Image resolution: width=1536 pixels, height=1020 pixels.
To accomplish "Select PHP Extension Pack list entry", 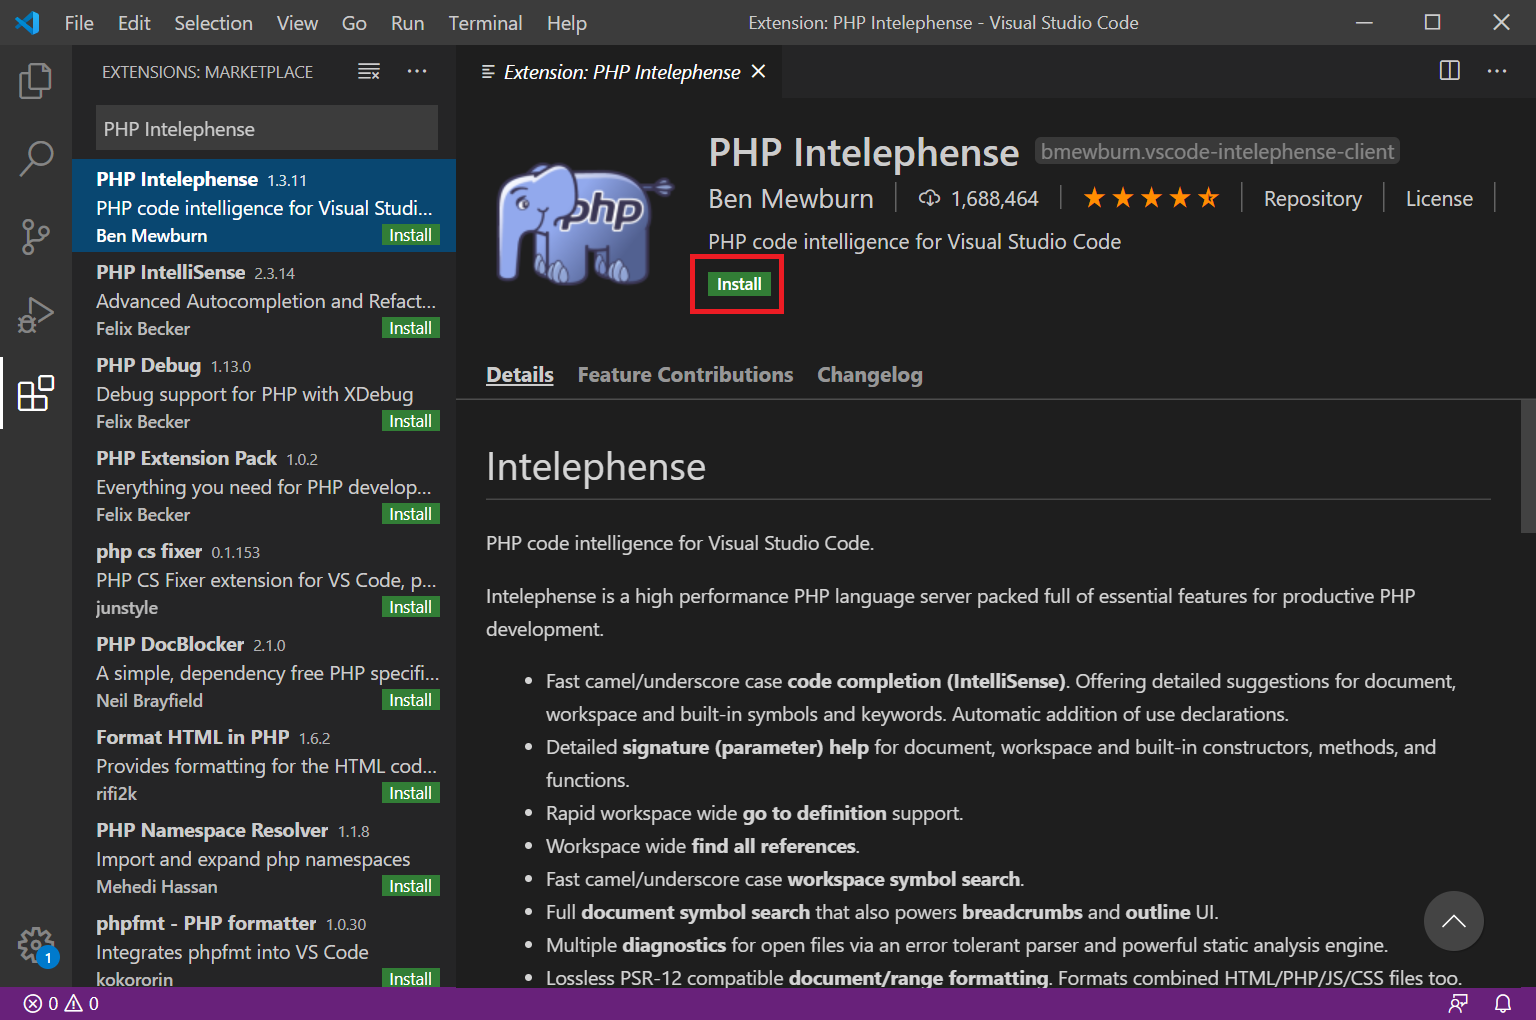I will point(264,485).
